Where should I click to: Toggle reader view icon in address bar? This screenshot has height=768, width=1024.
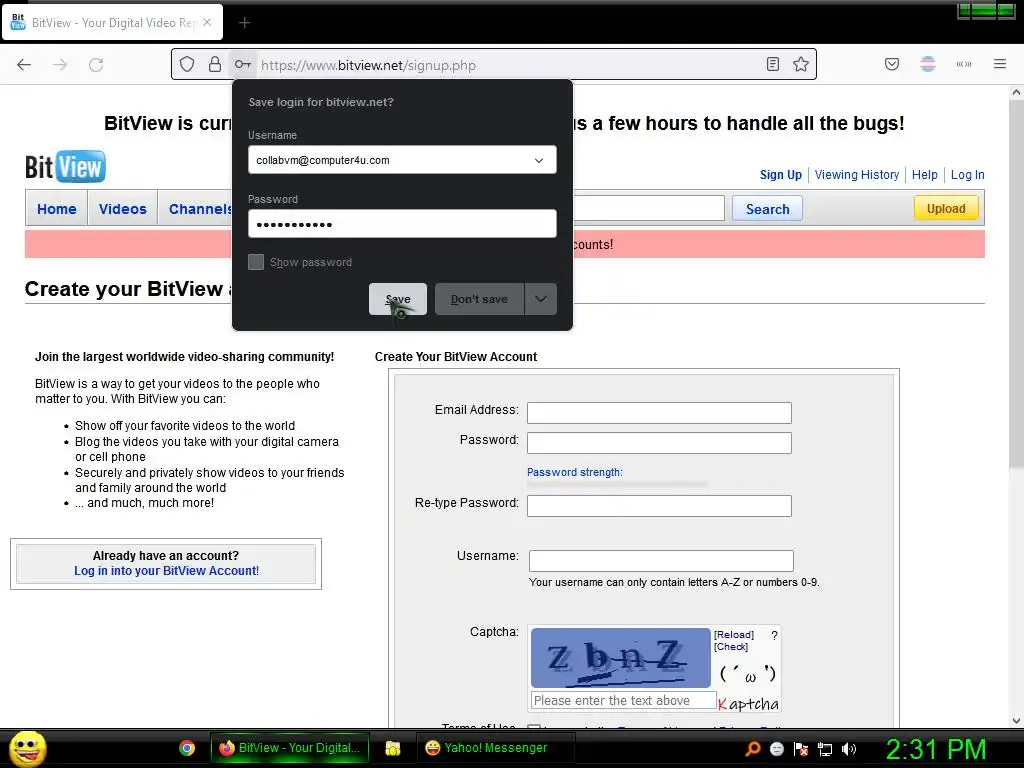(x=773, y=64)
